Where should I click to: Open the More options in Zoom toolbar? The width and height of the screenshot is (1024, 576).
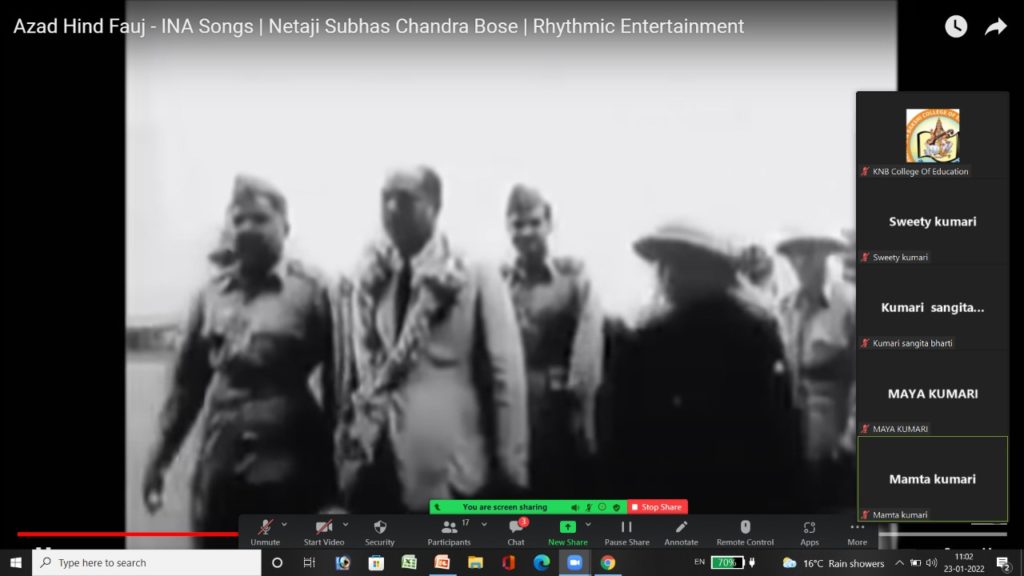point(857,532)
